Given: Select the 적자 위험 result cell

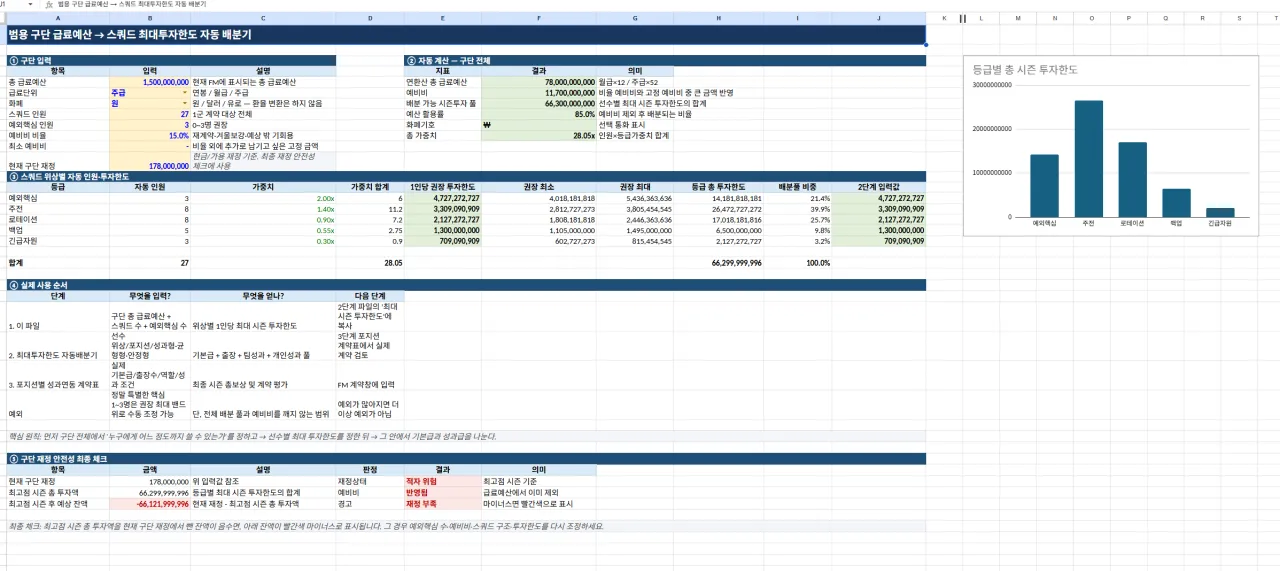Looking at the screenshot, I should [x=444, y=481].
